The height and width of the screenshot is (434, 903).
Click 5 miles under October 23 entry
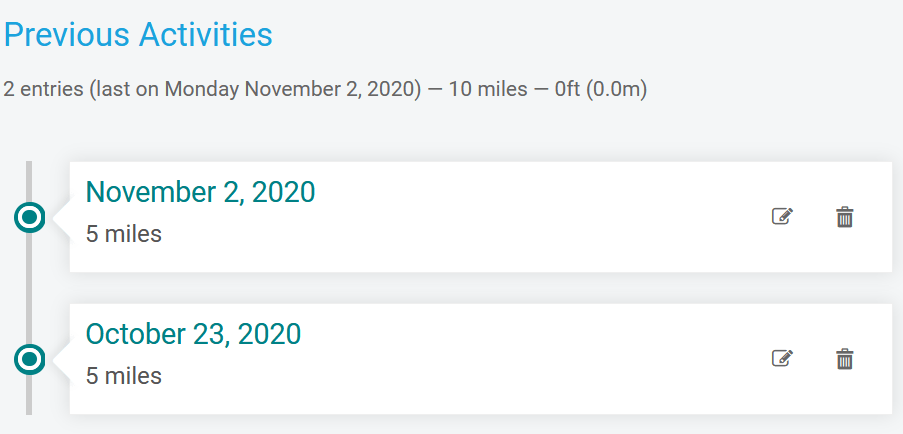(x=124, y=375)
